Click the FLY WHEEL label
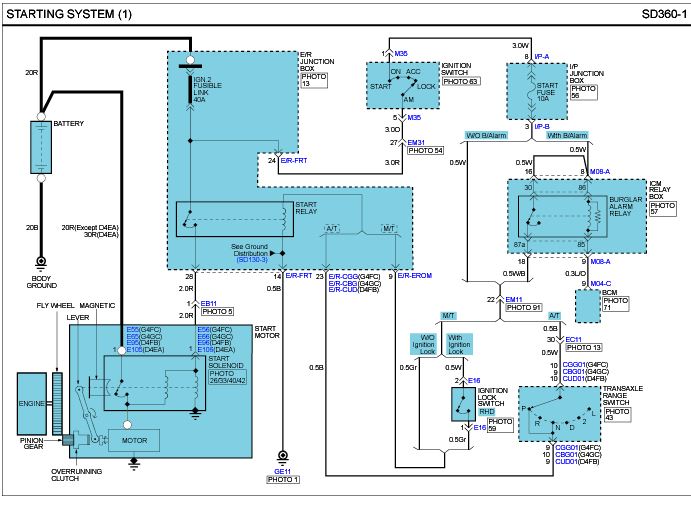 [x=55, y=305]
